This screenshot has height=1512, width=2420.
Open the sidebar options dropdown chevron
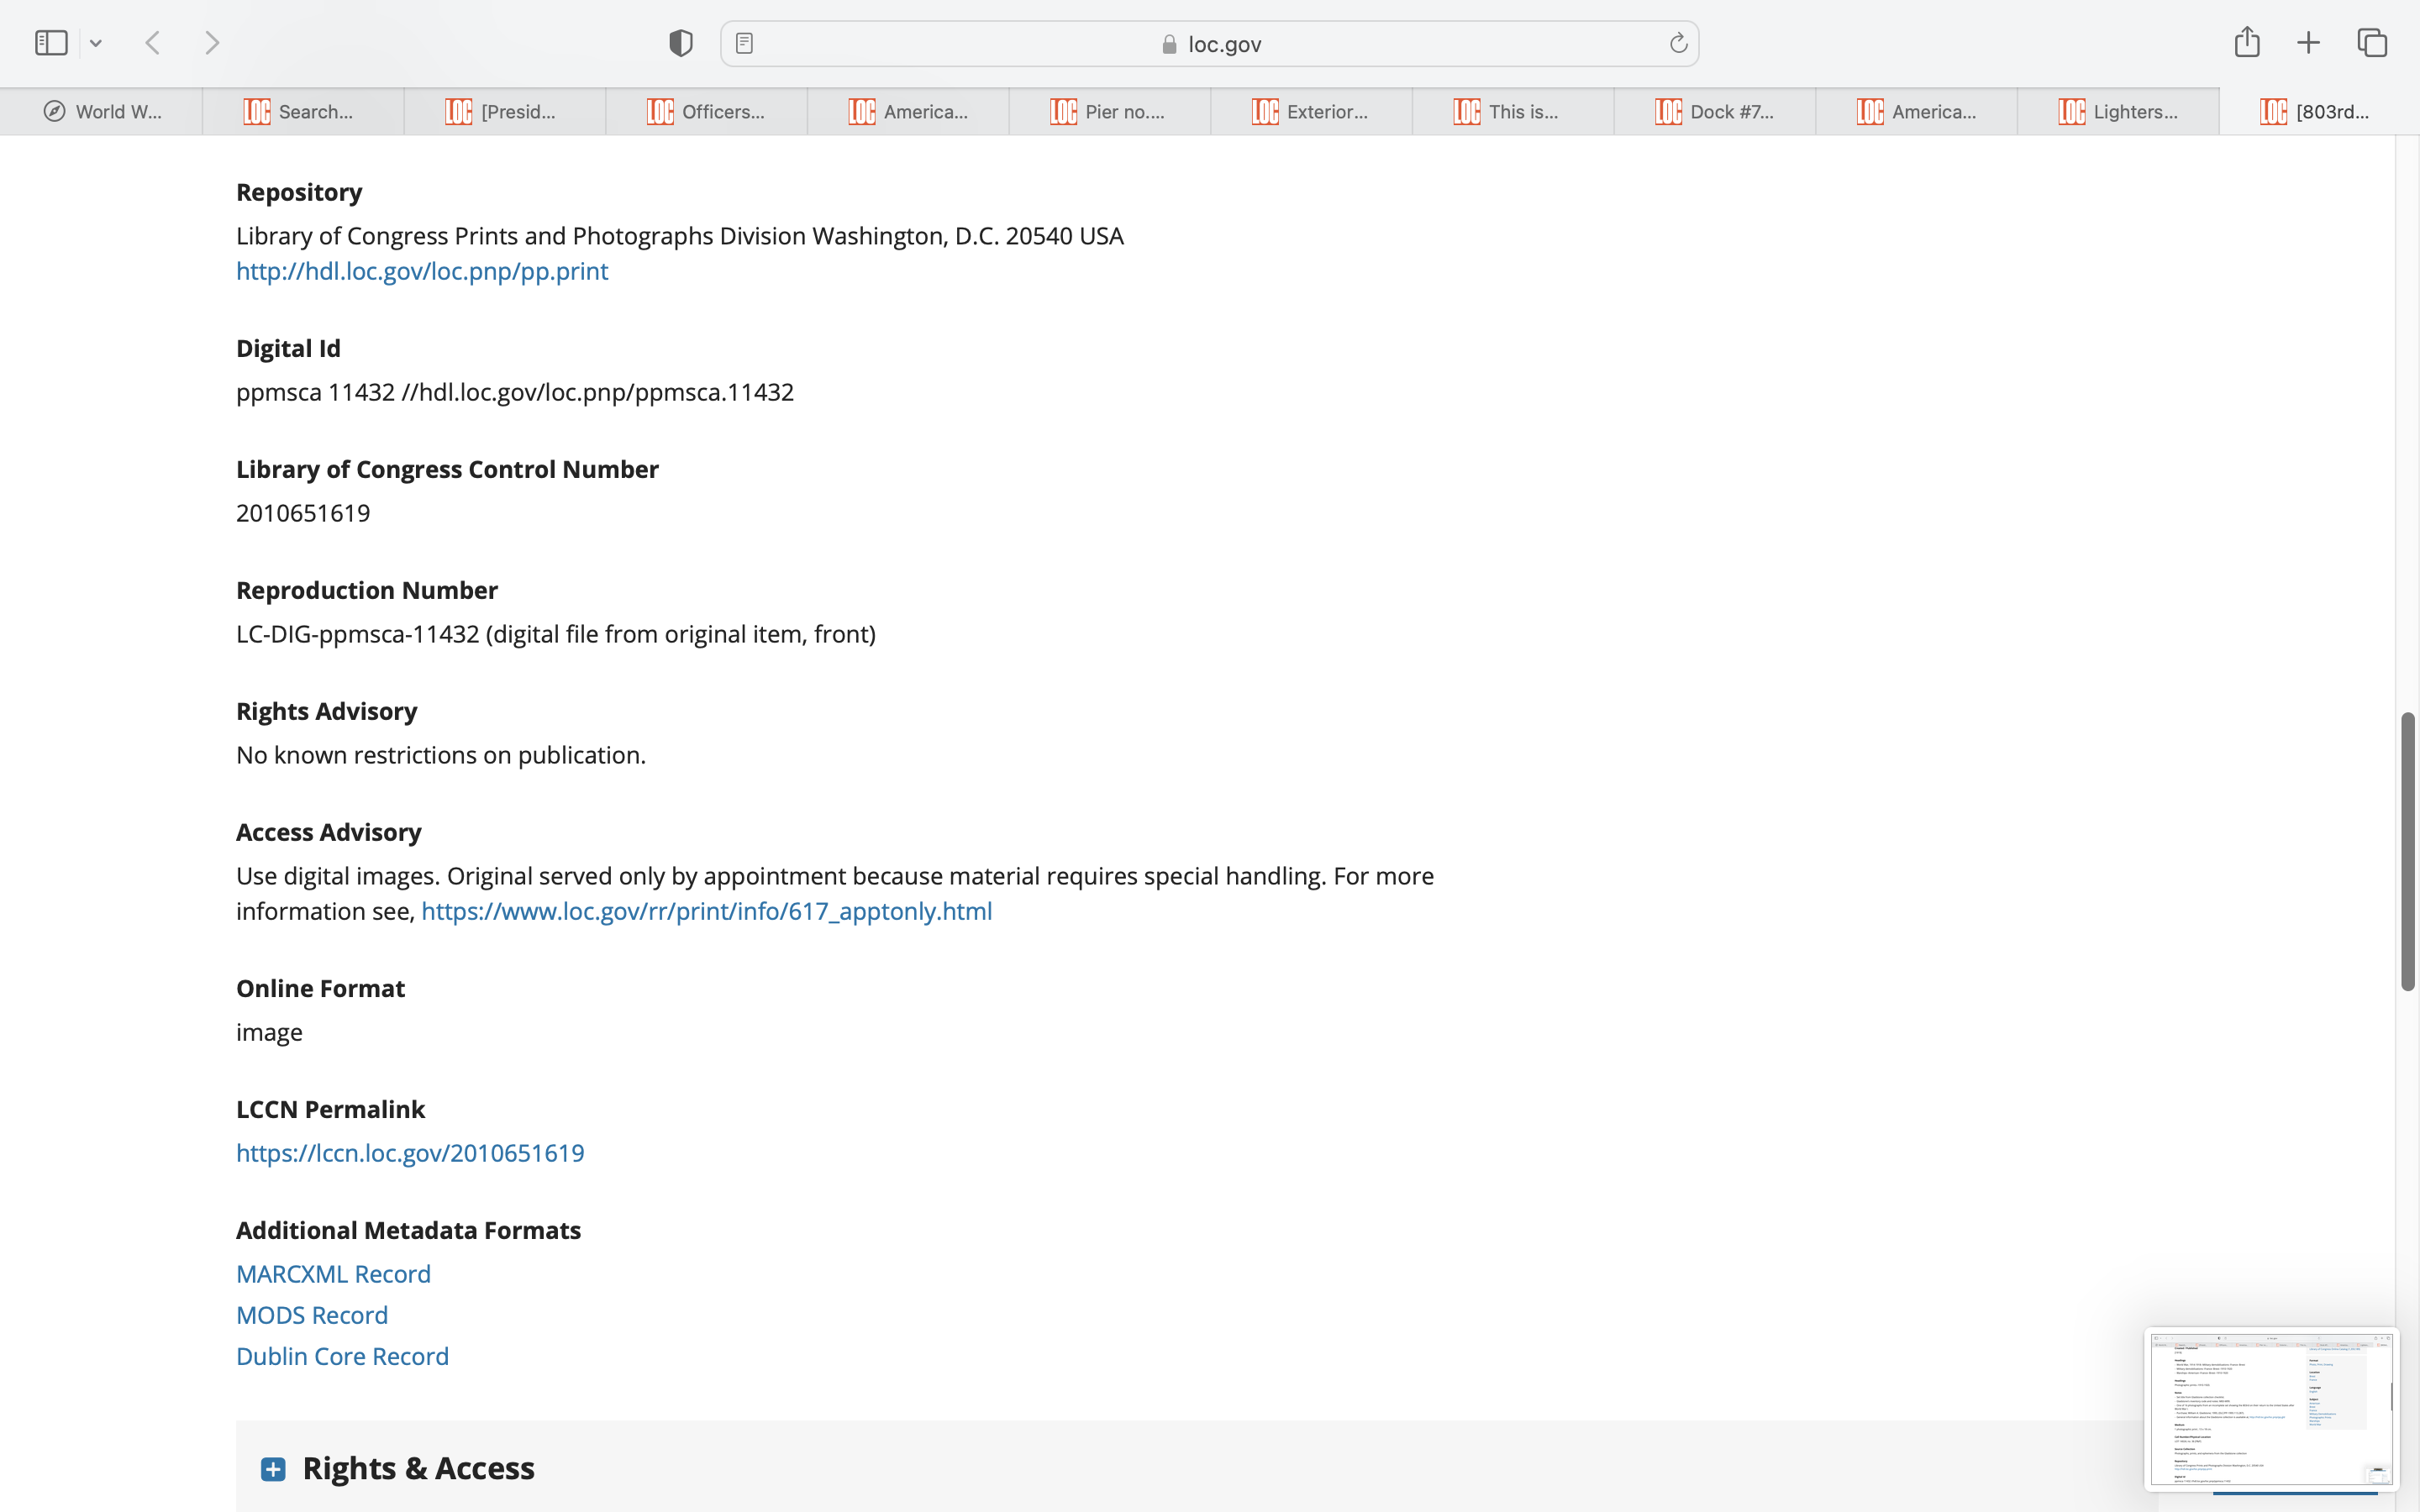click(96, 43)
